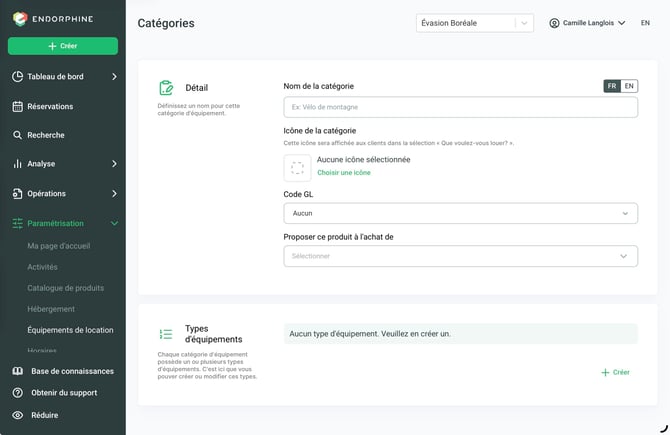Click the Opérations document icon
This screenshot has width=670, height=435.
pos(18,194)
